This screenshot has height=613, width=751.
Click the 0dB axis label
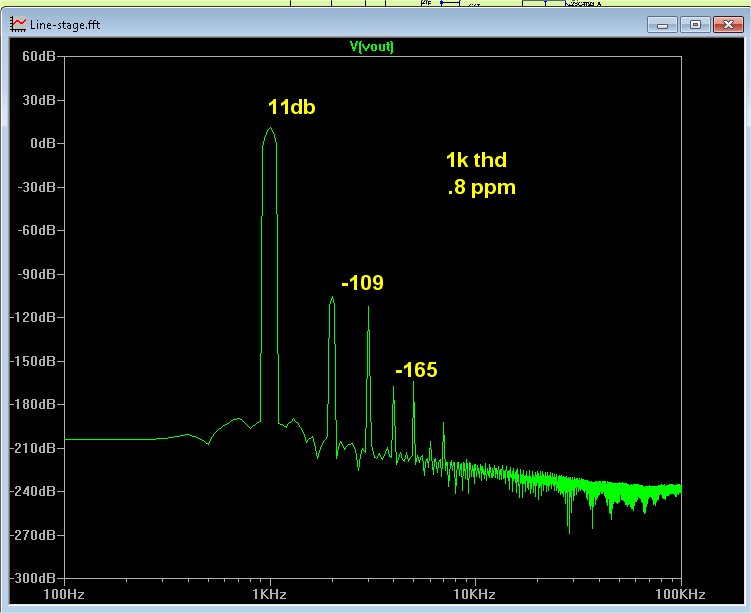click(x=43, y=143)
